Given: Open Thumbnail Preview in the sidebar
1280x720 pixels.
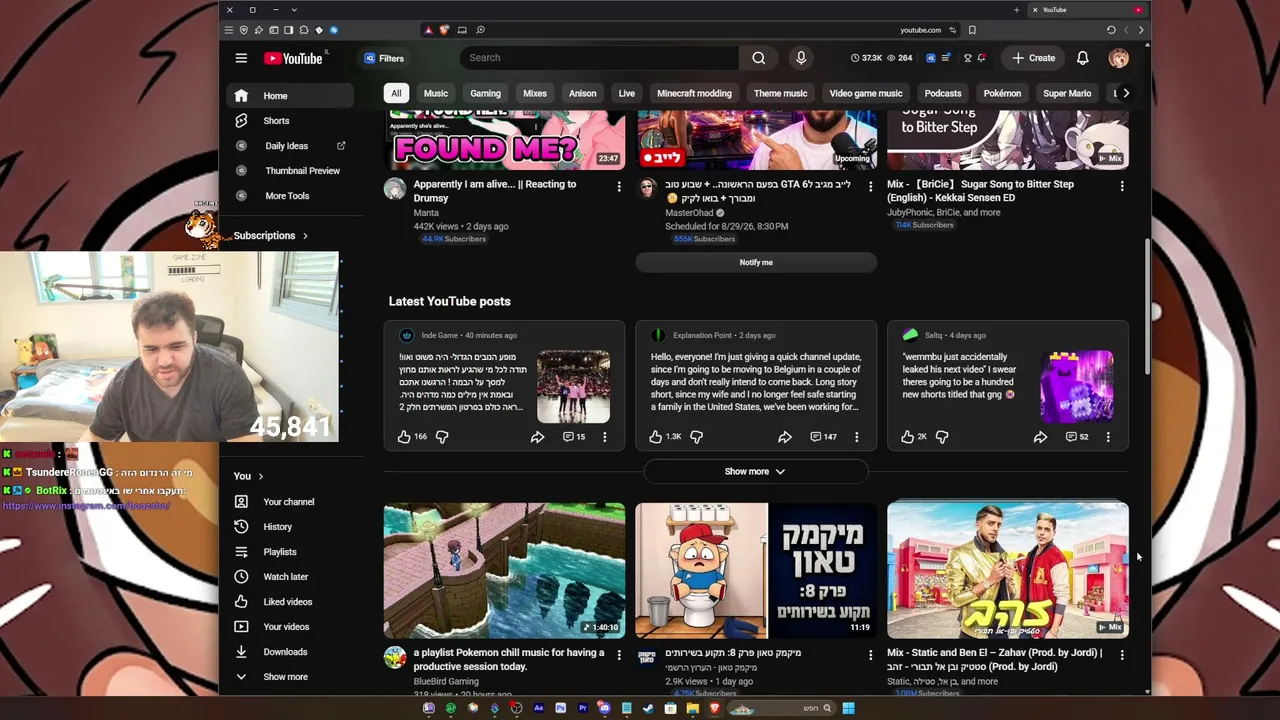Looking at the screenshot, I should [290, 171].
